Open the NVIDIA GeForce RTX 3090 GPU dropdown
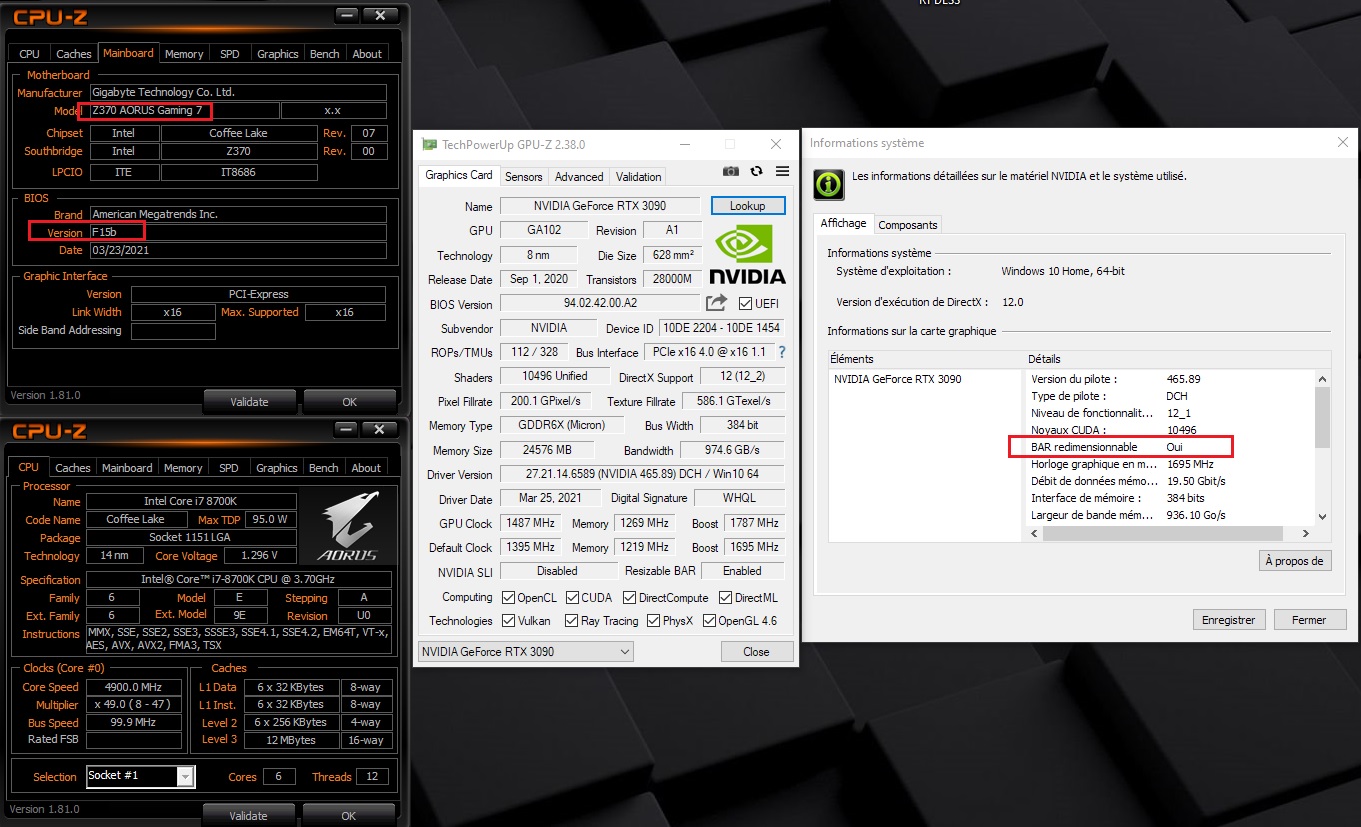The height and width of the screenshot is (827, 1361). 526,652
